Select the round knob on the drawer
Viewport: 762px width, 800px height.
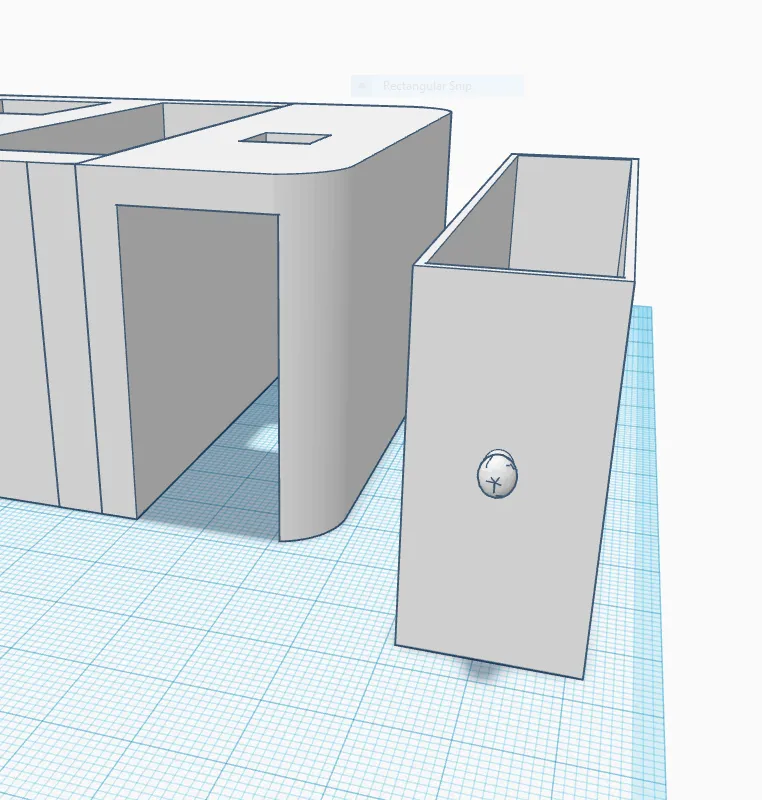point(497,474)
